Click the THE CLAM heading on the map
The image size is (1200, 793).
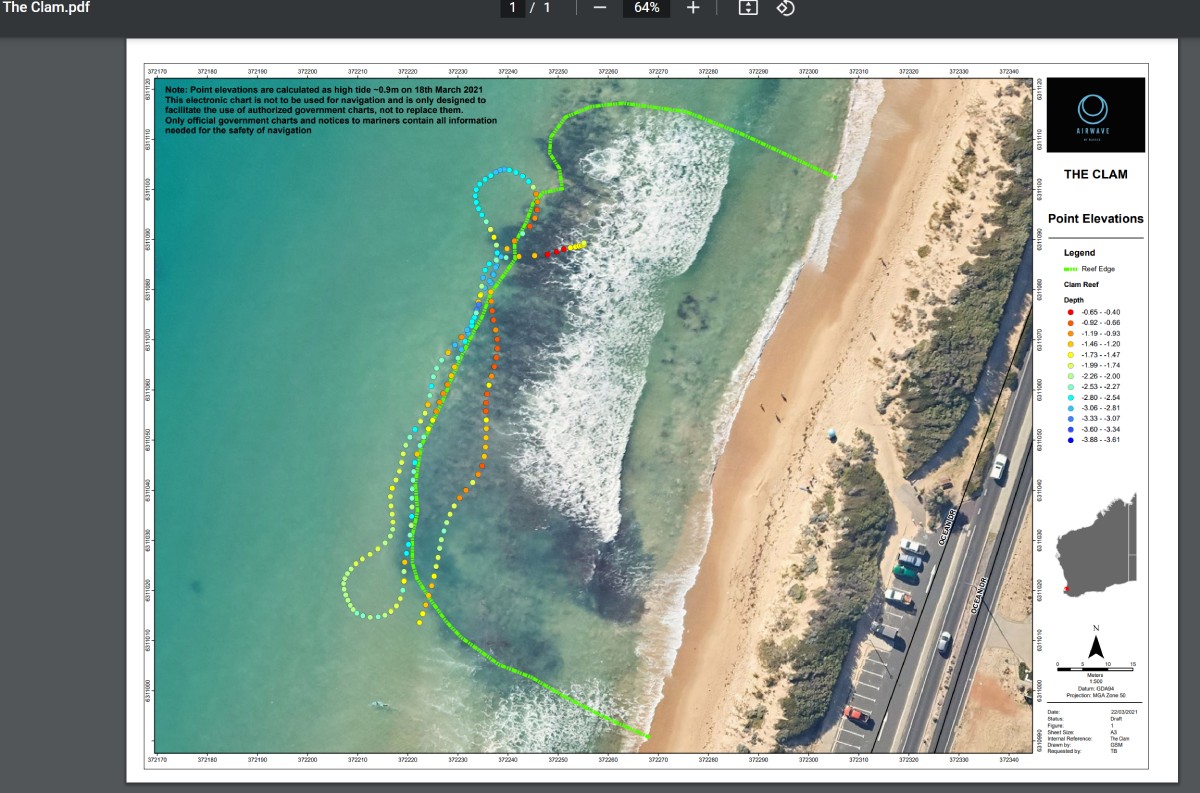pyautogui.click(x=1095, y=174)
